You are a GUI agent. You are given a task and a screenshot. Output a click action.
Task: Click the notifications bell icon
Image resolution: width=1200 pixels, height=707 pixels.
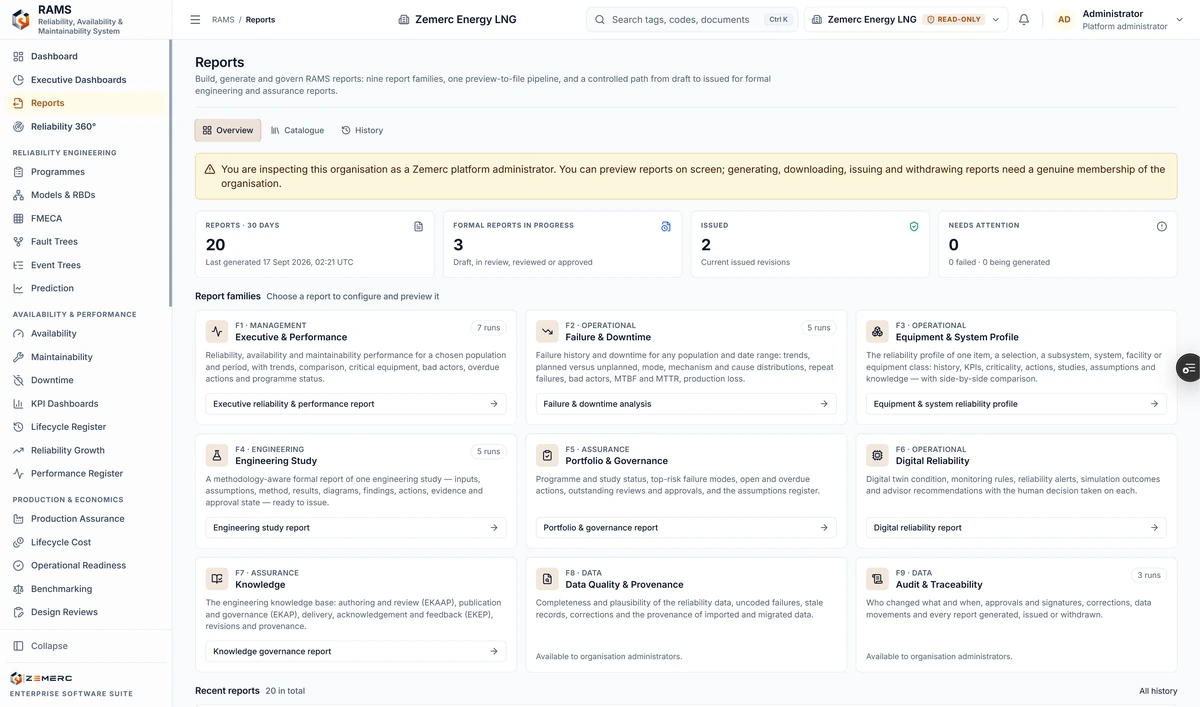coord(1024,19)
